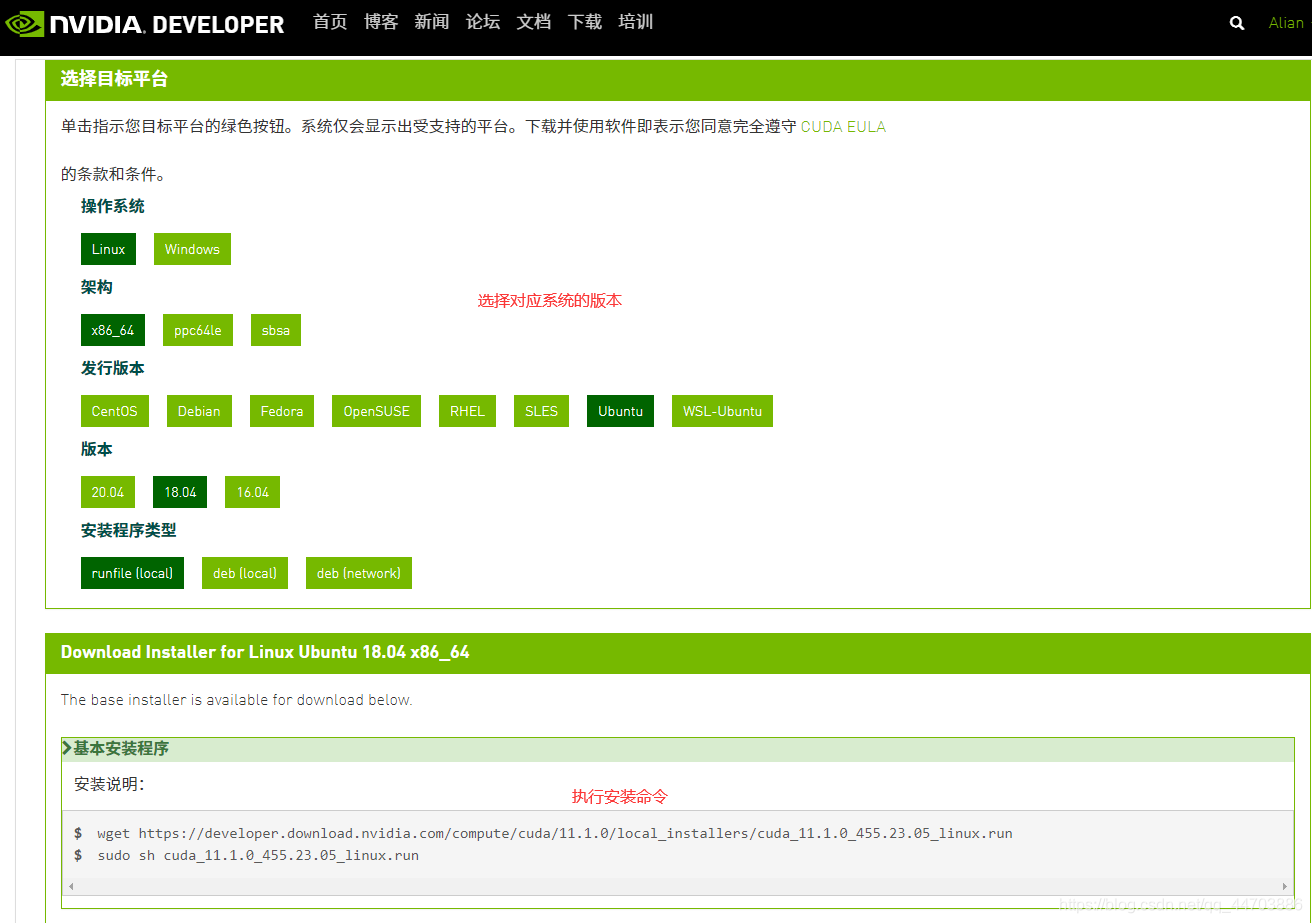Open the 博客 nav item
Image resolution: width=1312 pixels, height=923 pixels.
click(381, 22)
